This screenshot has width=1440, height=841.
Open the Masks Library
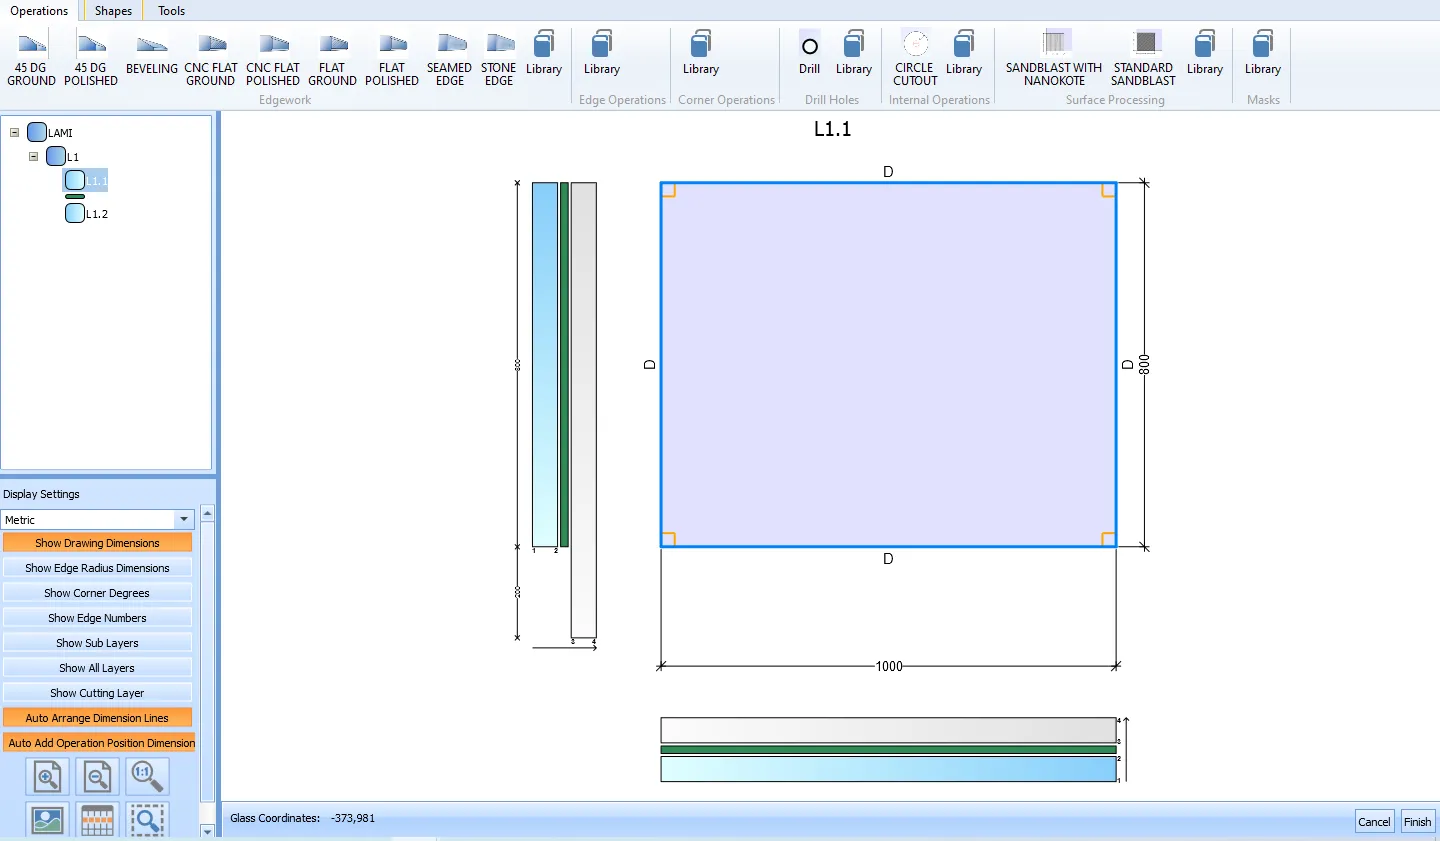(x=1263, y=54)
